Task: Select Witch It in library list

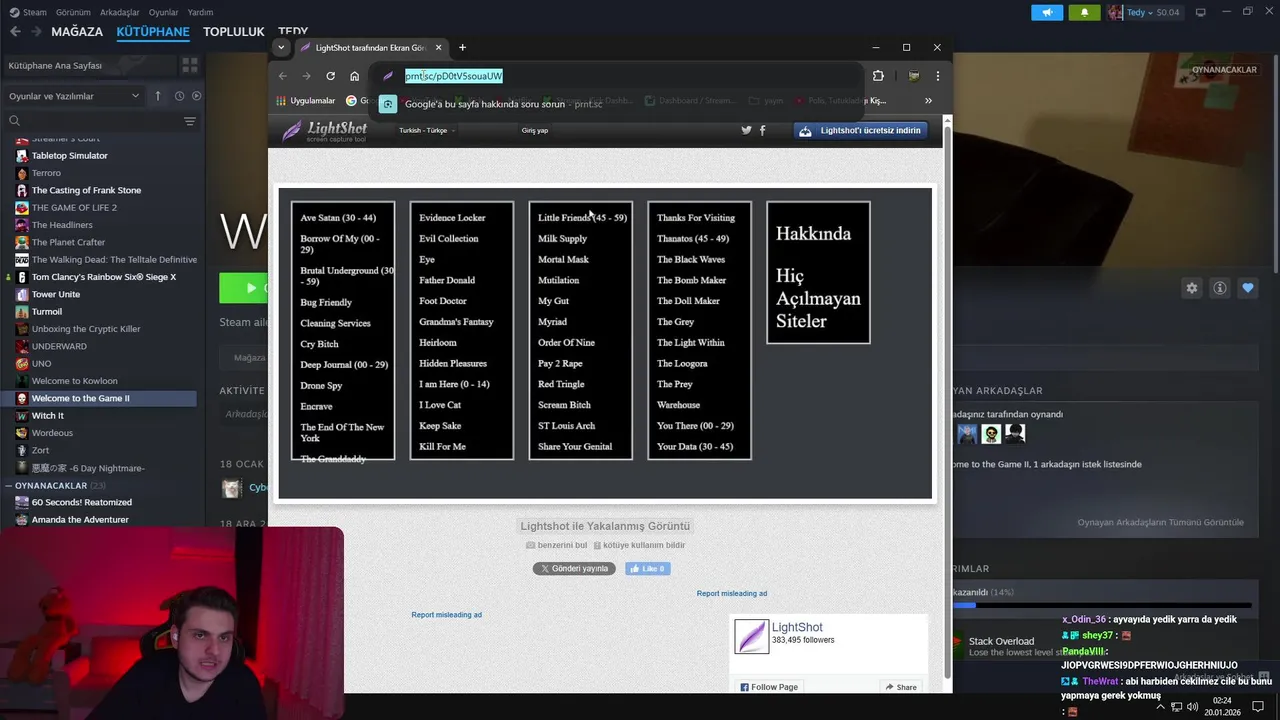Action: point(47,415)
